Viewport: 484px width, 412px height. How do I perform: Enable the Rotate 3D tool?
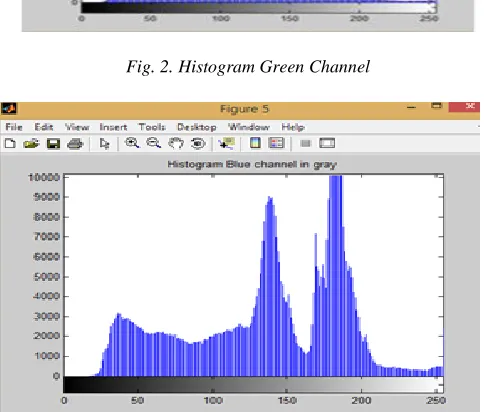[198, 143]
